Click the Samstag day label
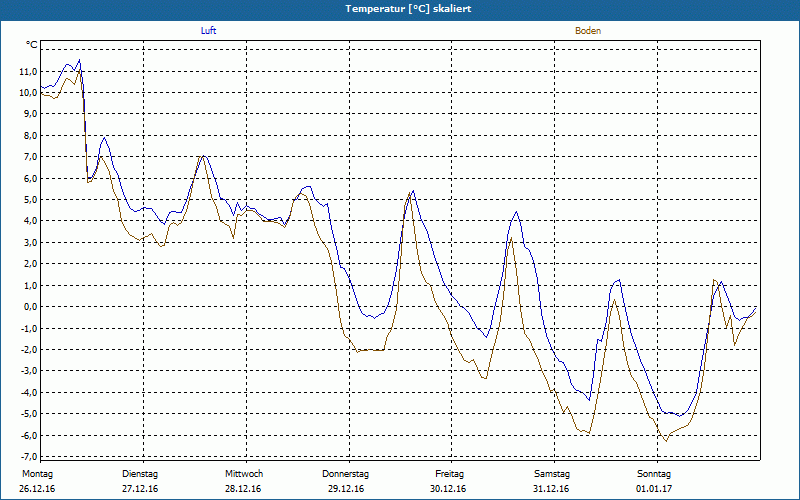 [x=552, y=474]
